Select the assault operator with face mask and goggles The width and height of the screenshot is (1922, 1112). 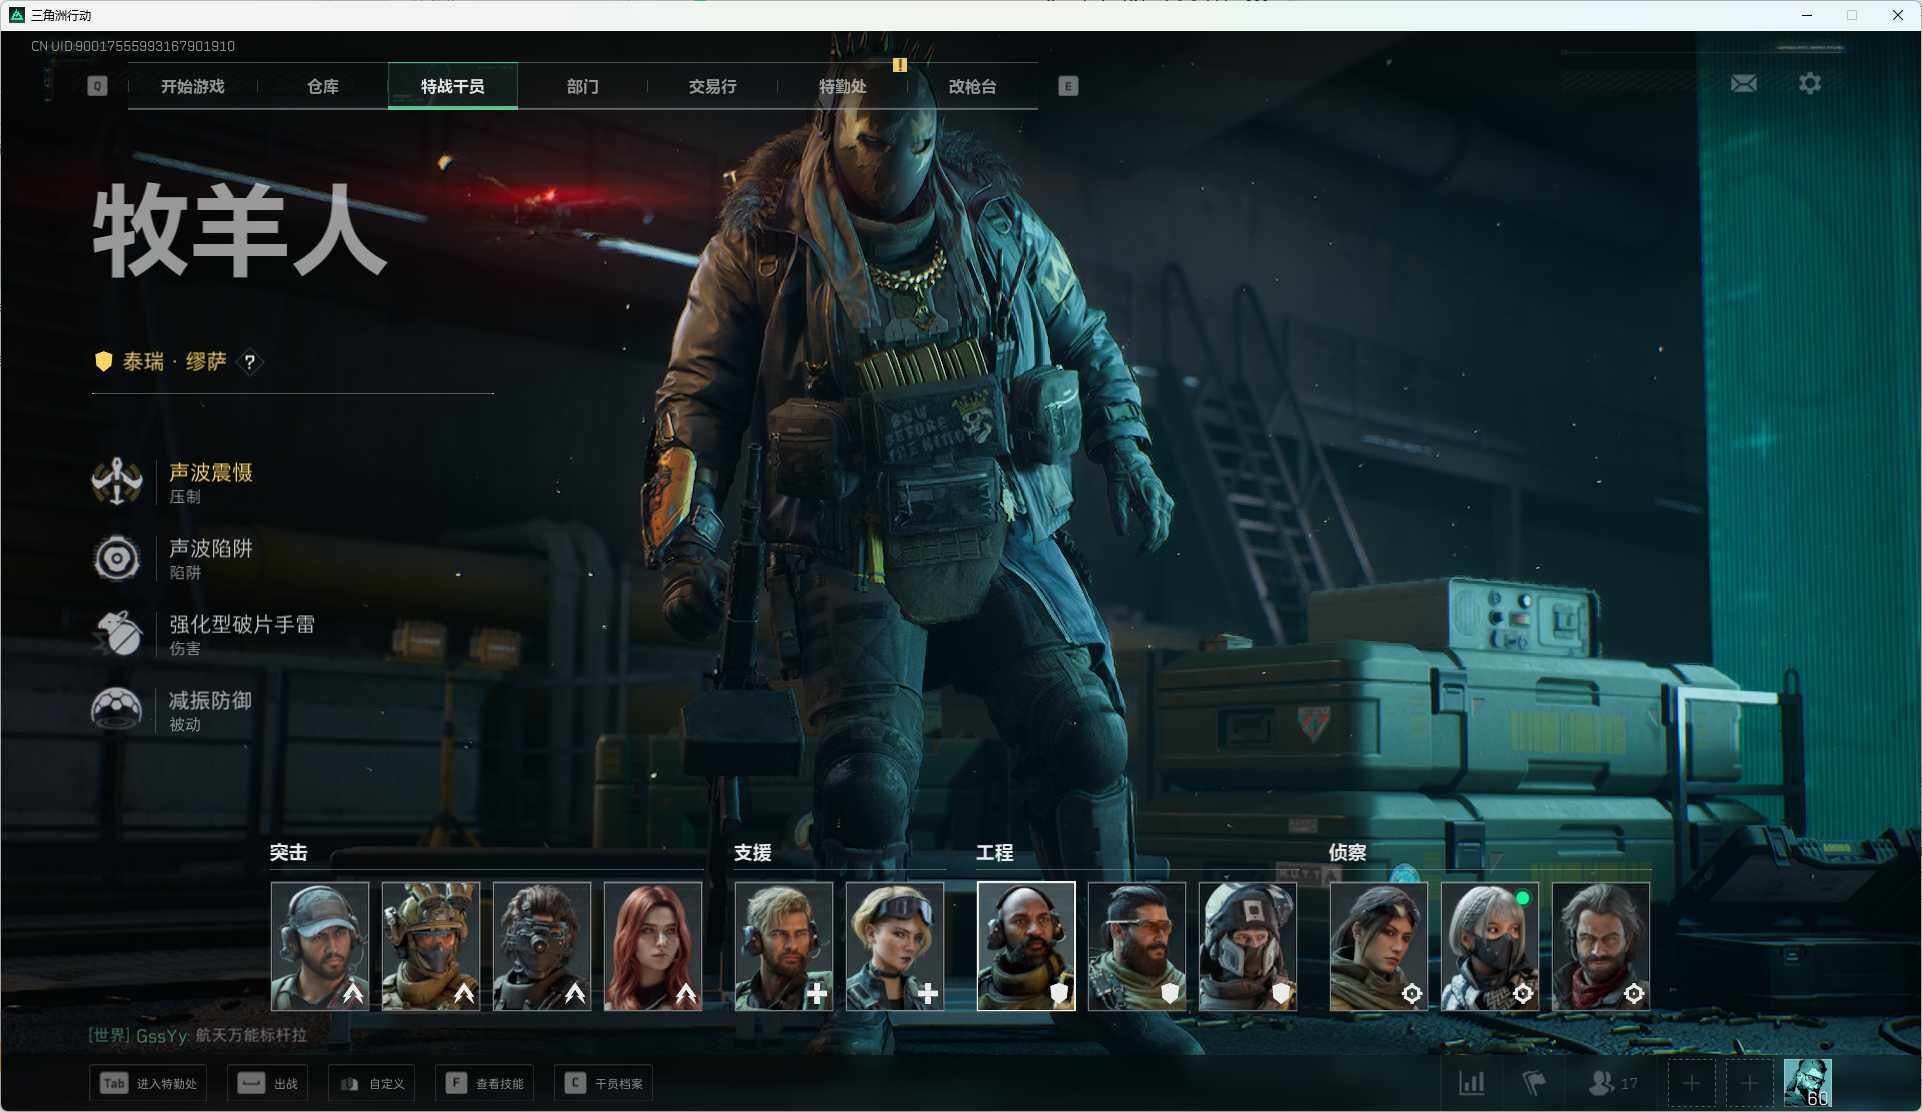point(542,946)
